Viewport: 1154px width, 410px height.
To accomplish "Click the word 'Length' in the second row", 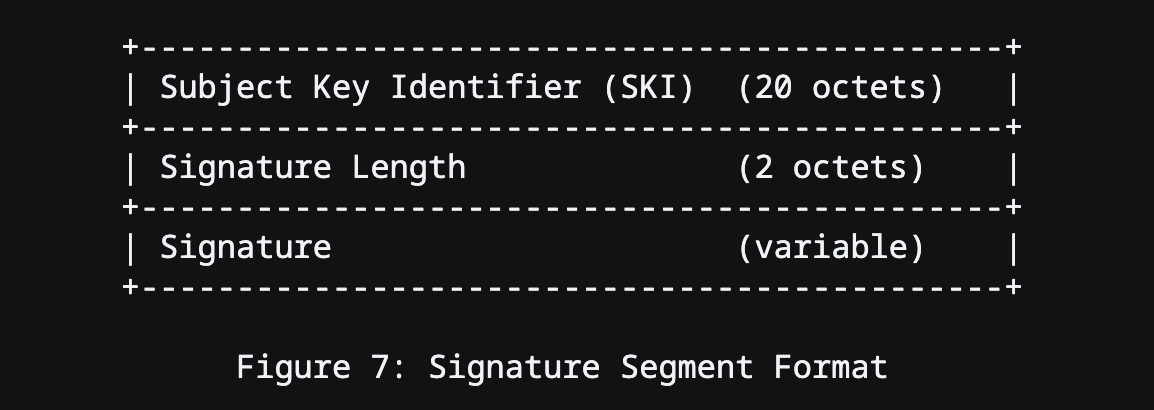I will (408, 168).
